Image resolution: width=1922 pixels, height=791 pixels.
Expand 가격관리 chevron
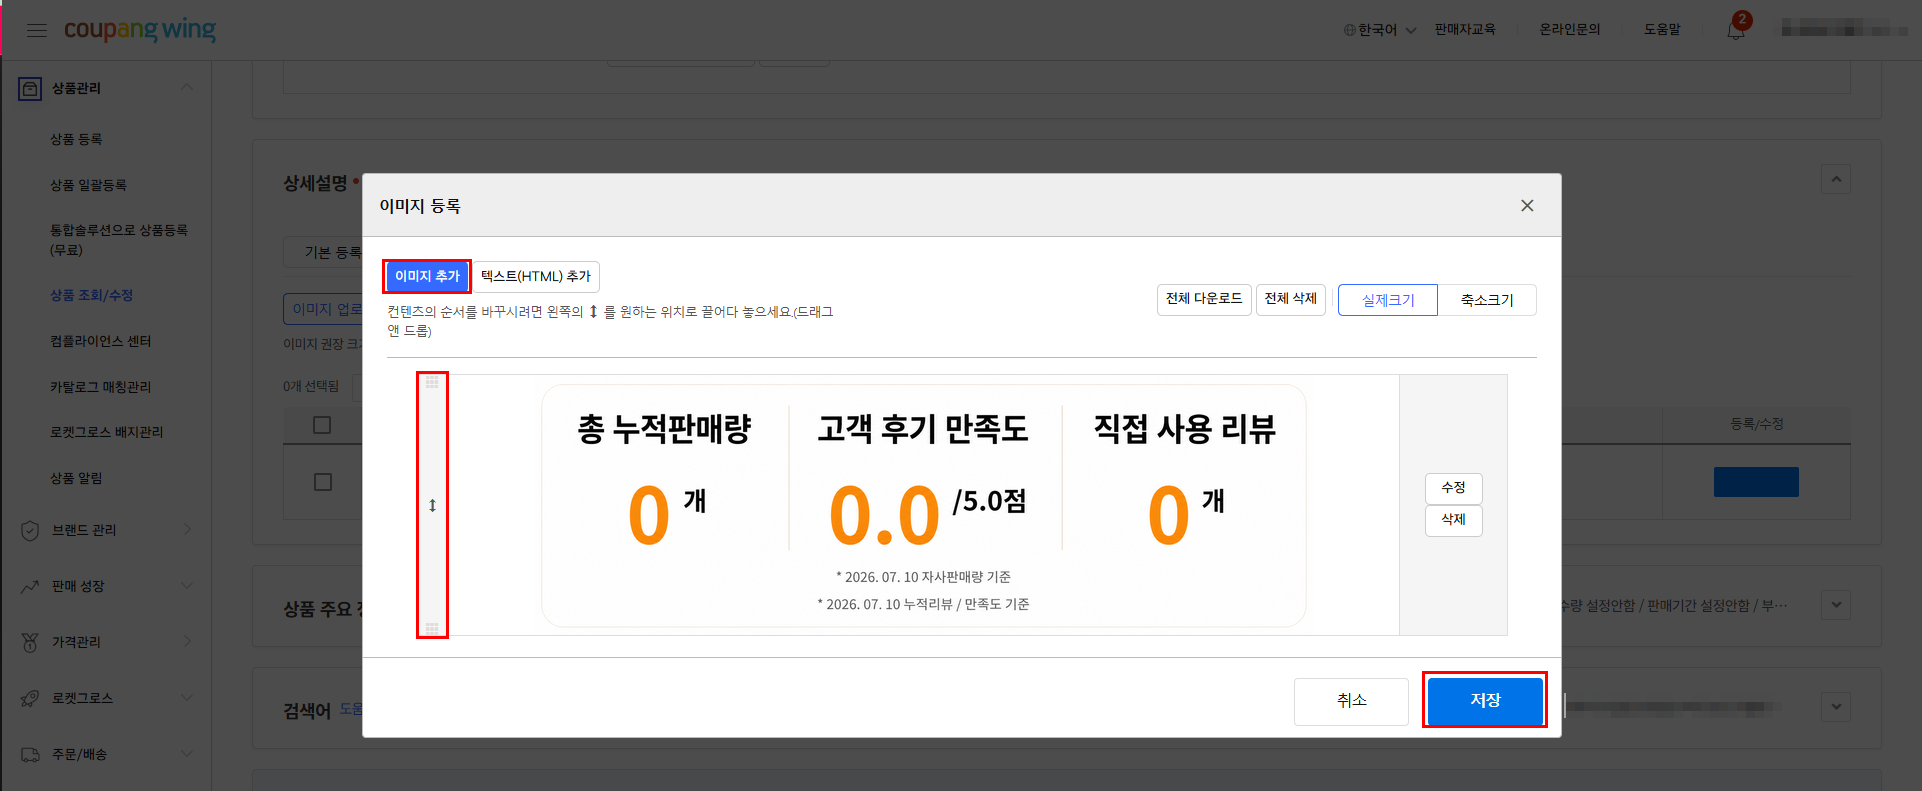[187, 641]
